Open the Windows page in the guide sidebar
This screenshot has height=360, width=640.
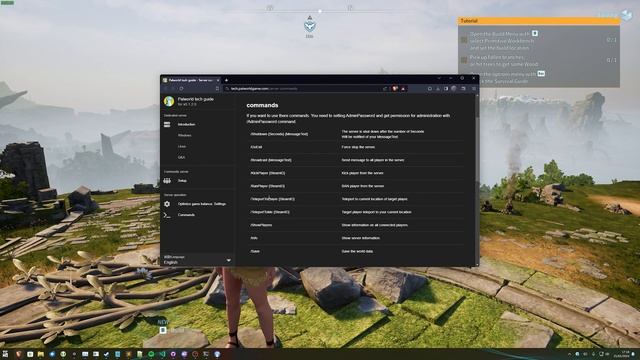tap(184, 135)
